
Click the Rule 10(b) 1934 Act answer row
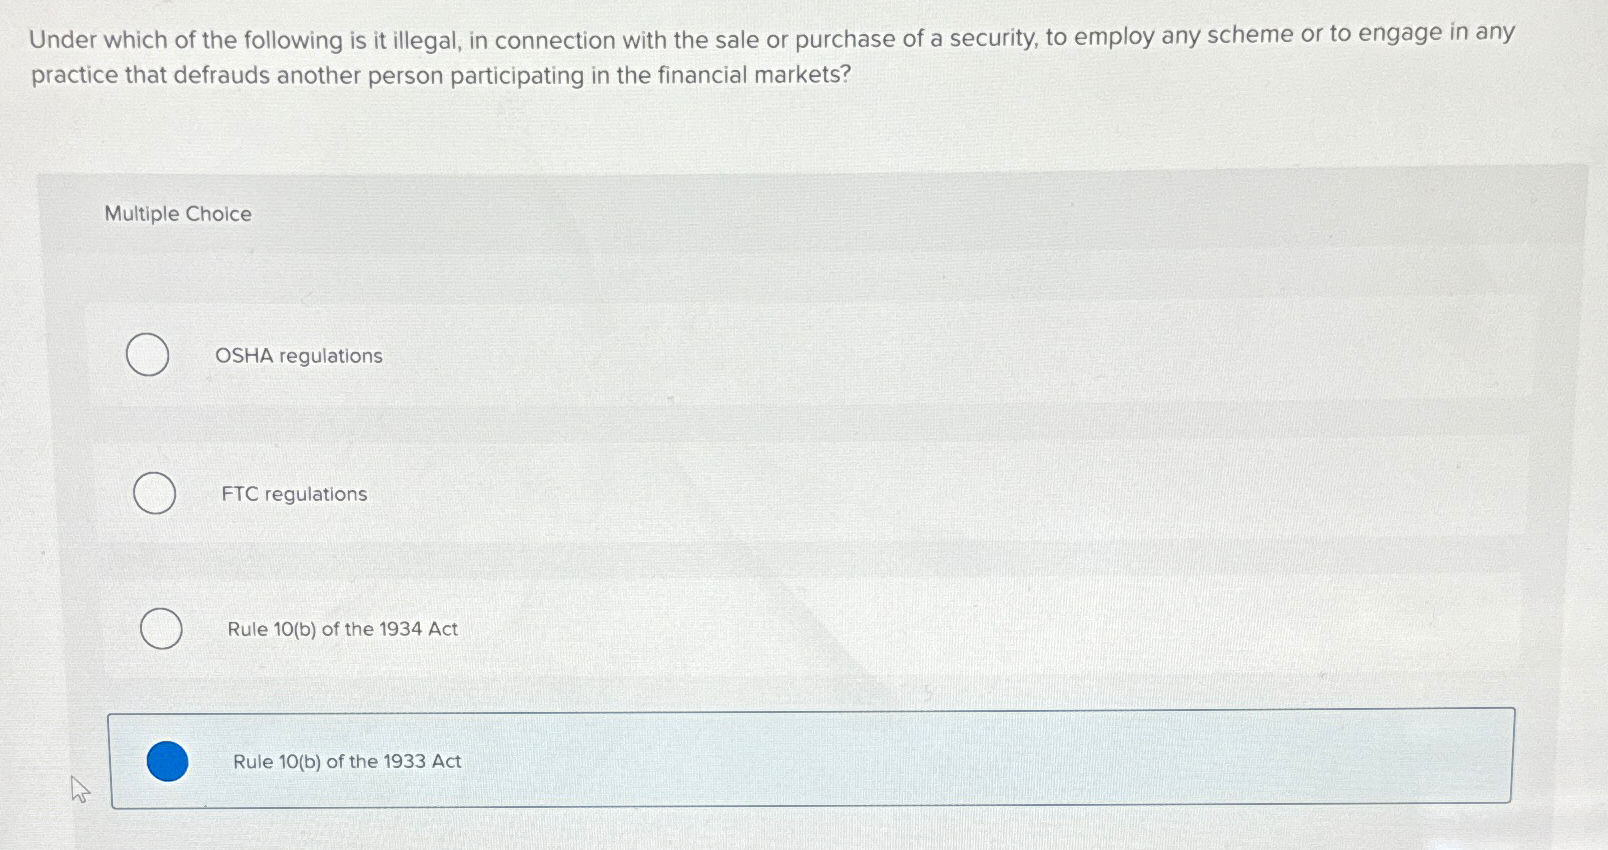click(700, 629)
